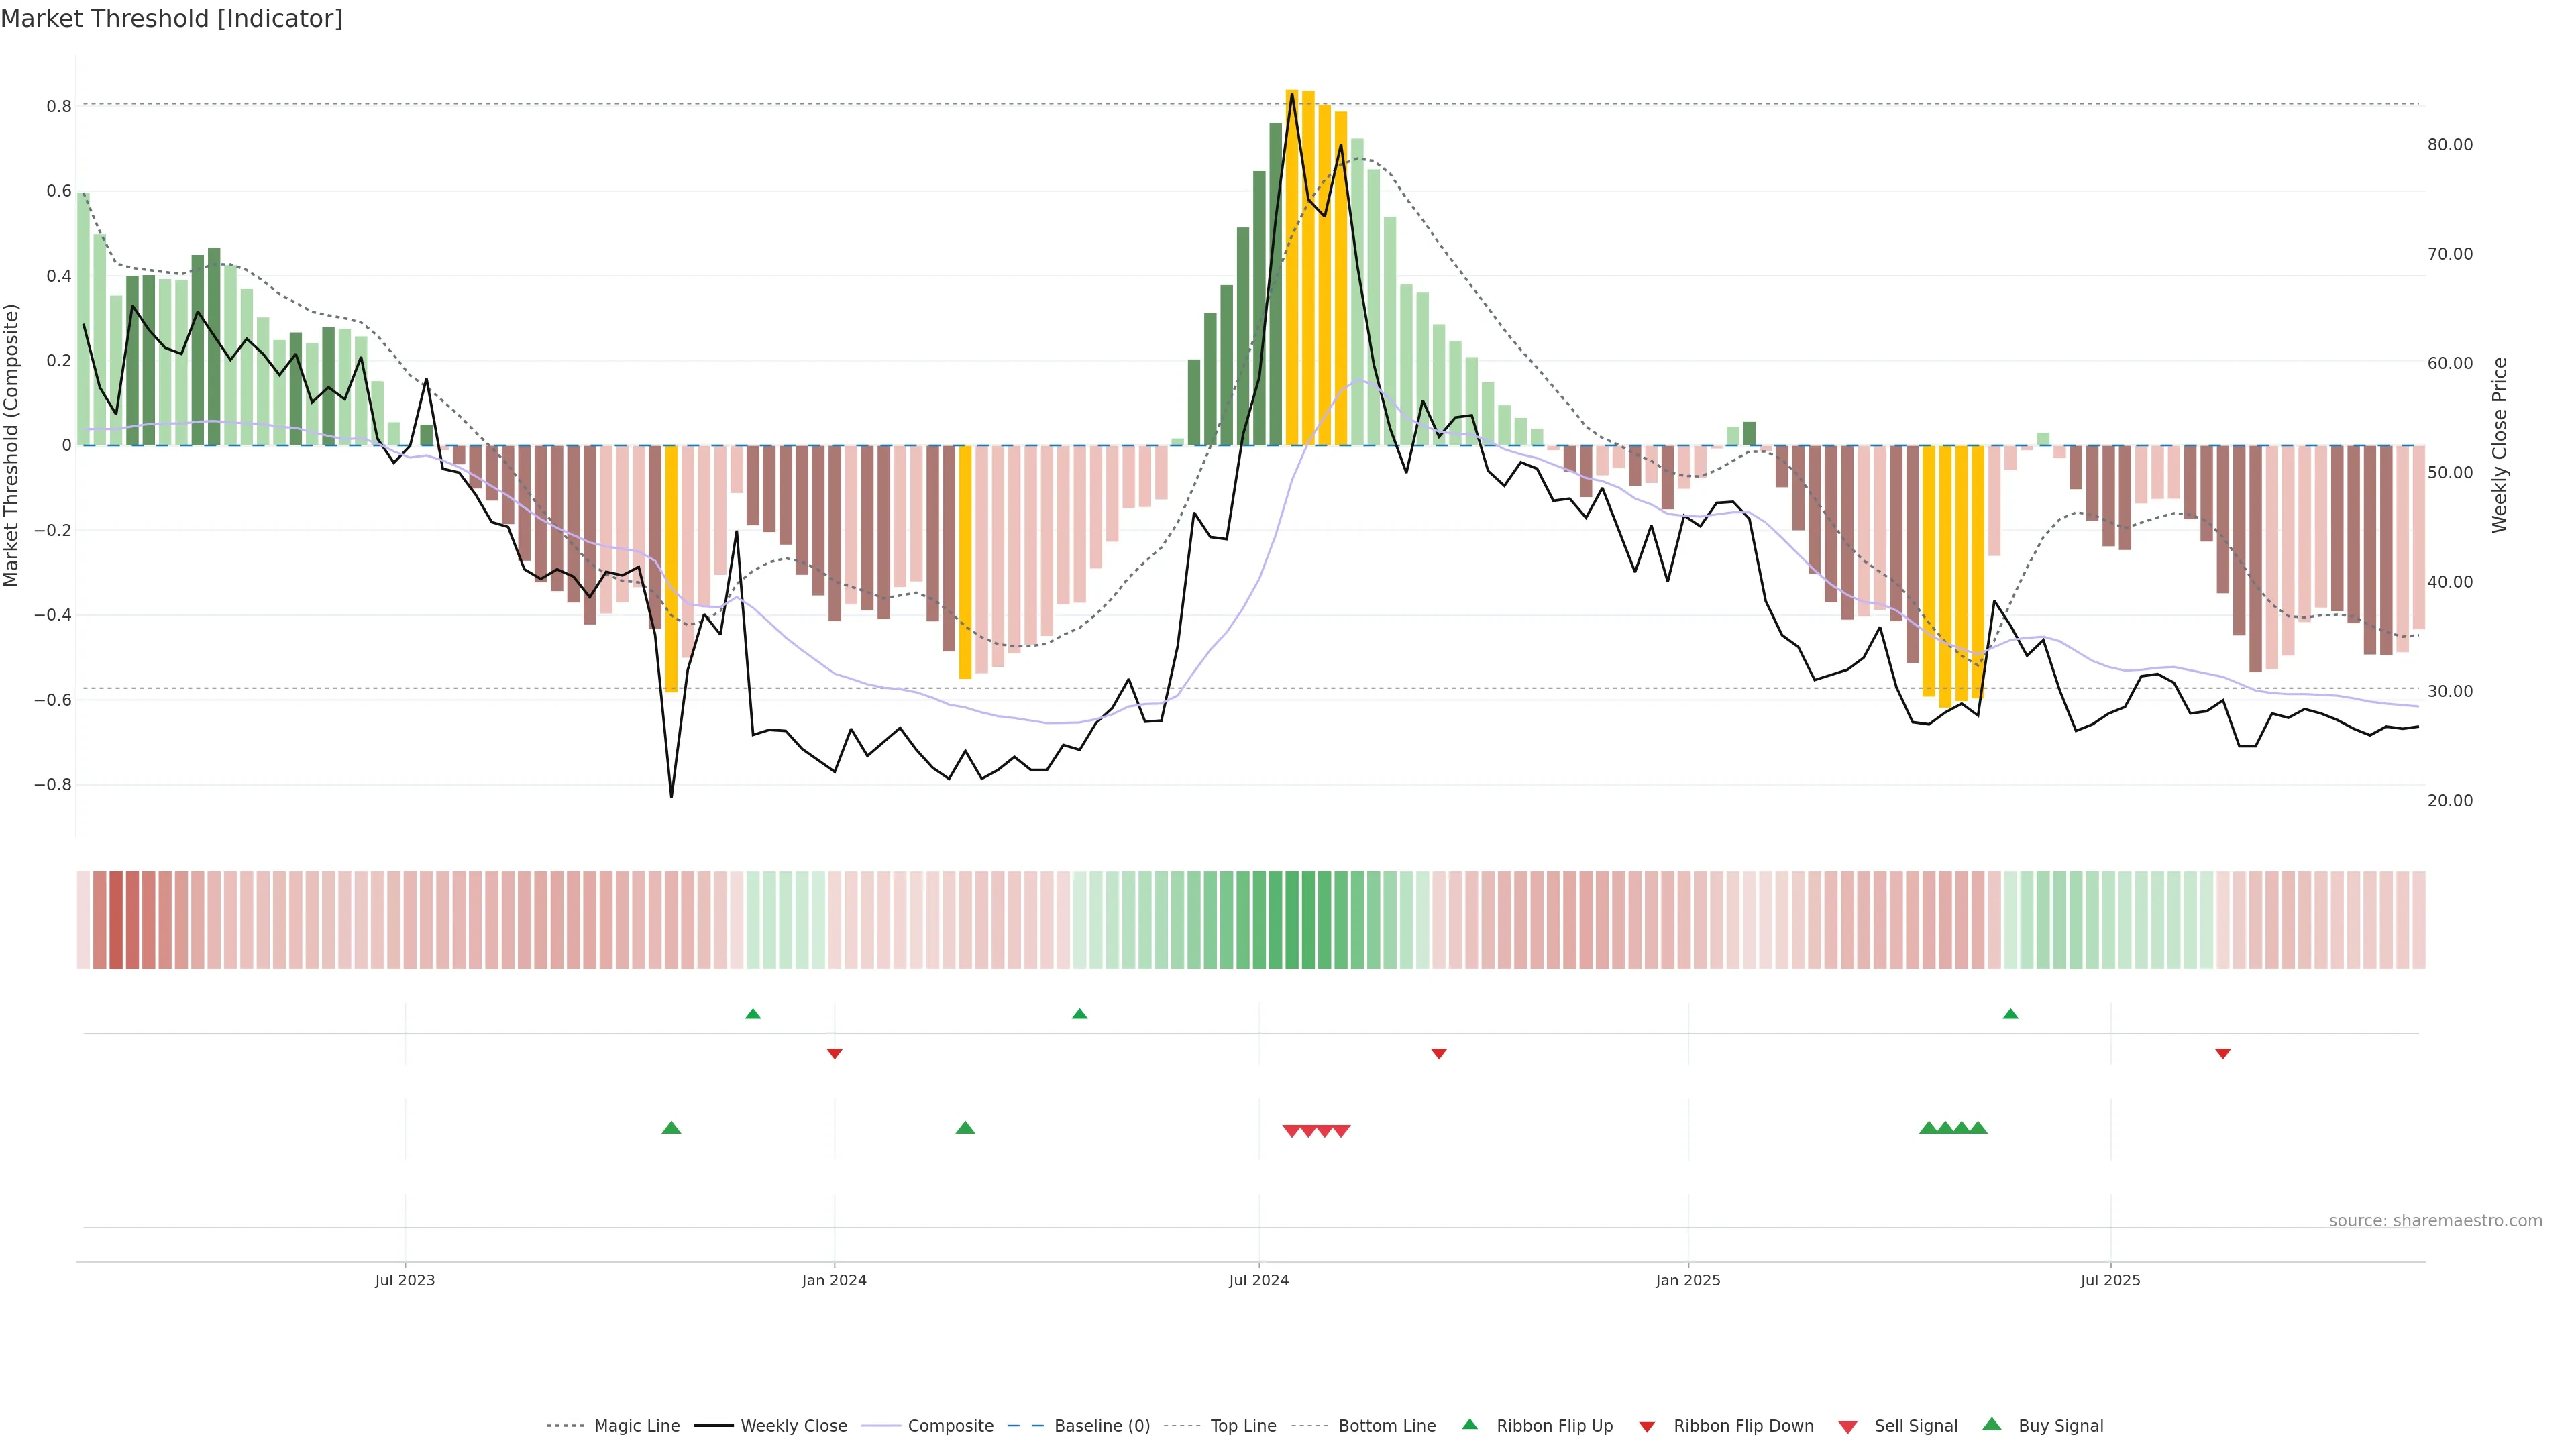
Task: Toggle the Weekly Close legend entry
Action: (793, 1426)
